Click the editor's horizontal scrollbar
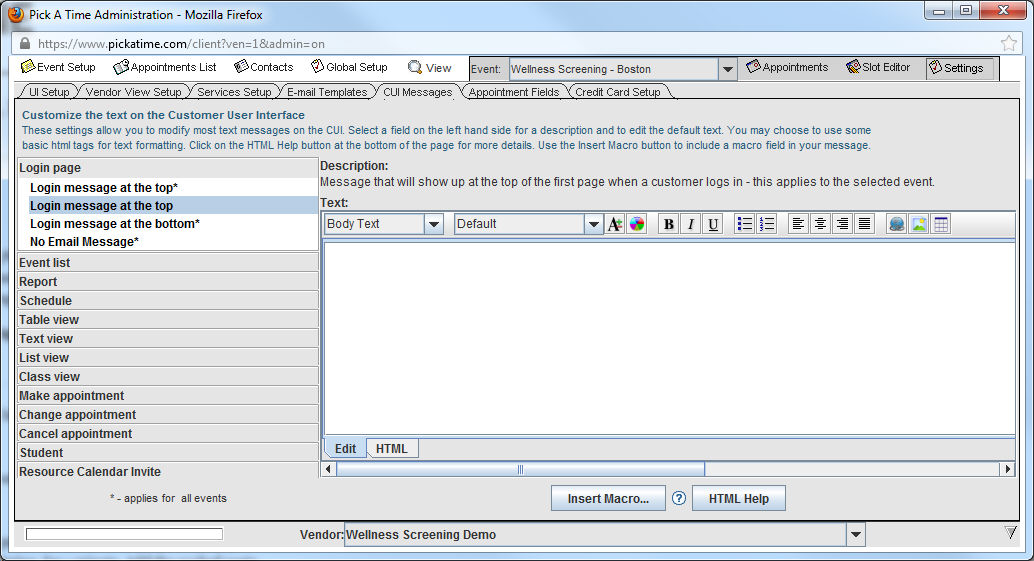 pyautogui.click(x=520, y=469)
